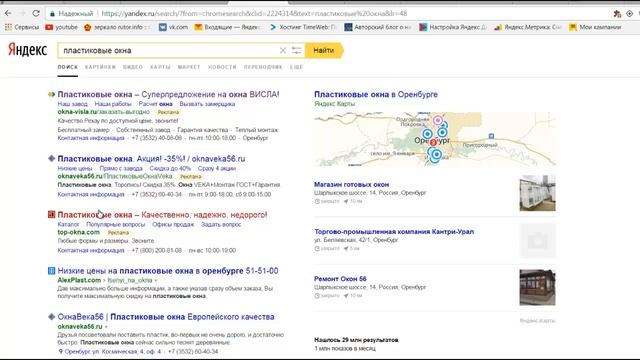This screenshot has height=360, width=640.
Task: Click the blue map pin near Оренбург label
Action: click(x=427, y=134)
